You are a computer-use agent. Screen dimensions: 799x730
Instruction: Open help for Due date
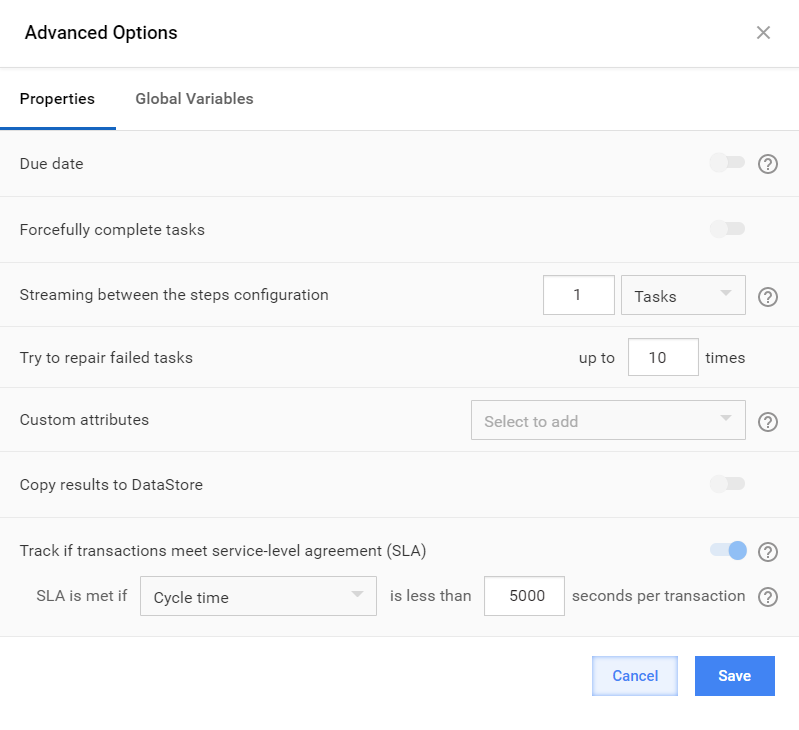click(x=767, y=164)
